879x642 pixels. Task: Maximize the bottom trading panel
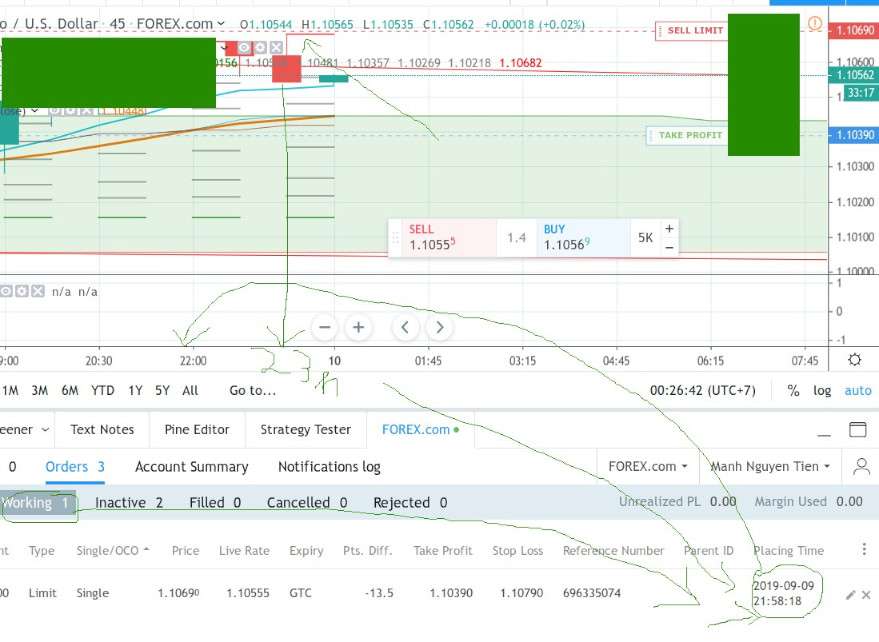[x=857, y=430]
